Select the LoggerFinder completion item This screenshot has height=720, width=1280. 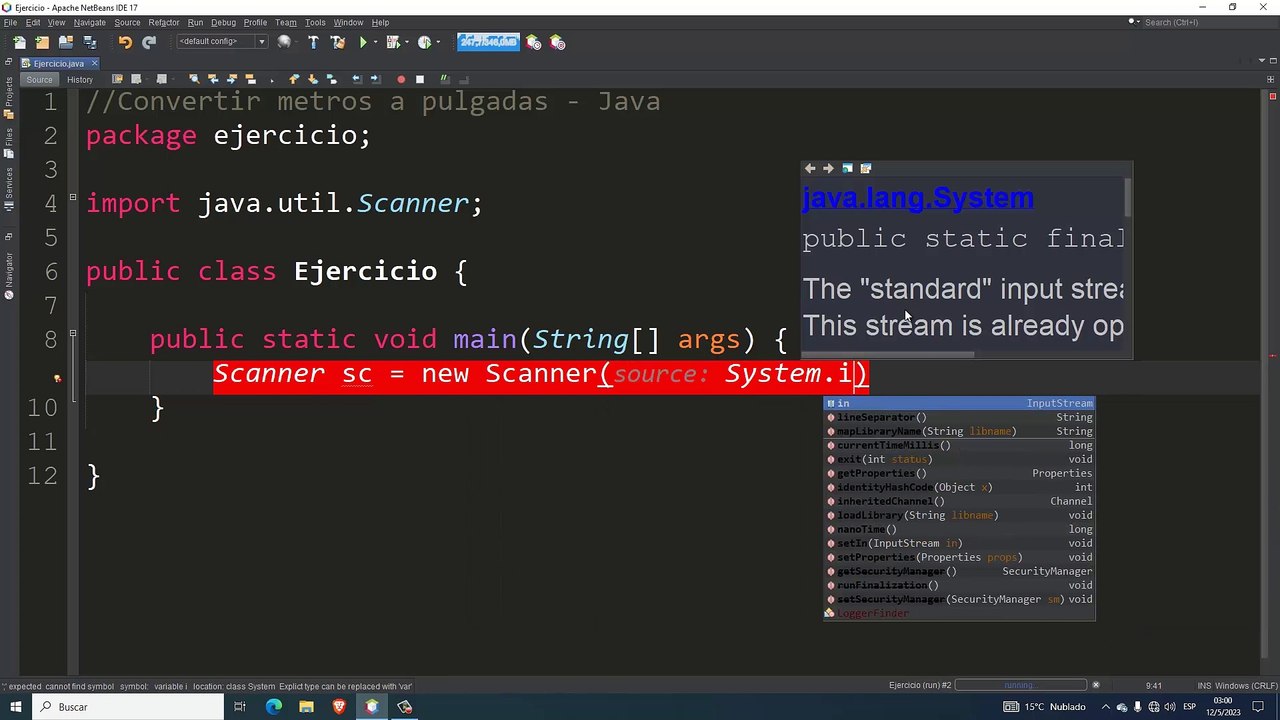[x=959, y=613]
